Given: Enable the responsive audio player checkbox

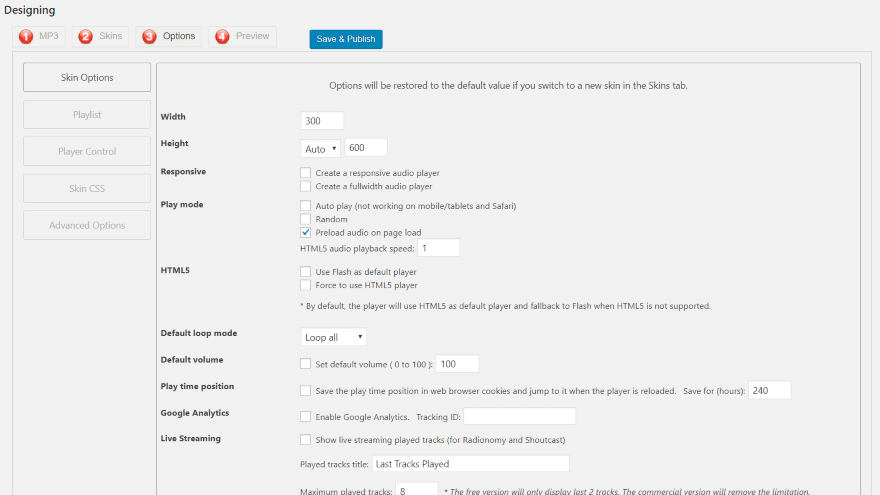Looking at the screenshot, I should [x=306, y=173].
